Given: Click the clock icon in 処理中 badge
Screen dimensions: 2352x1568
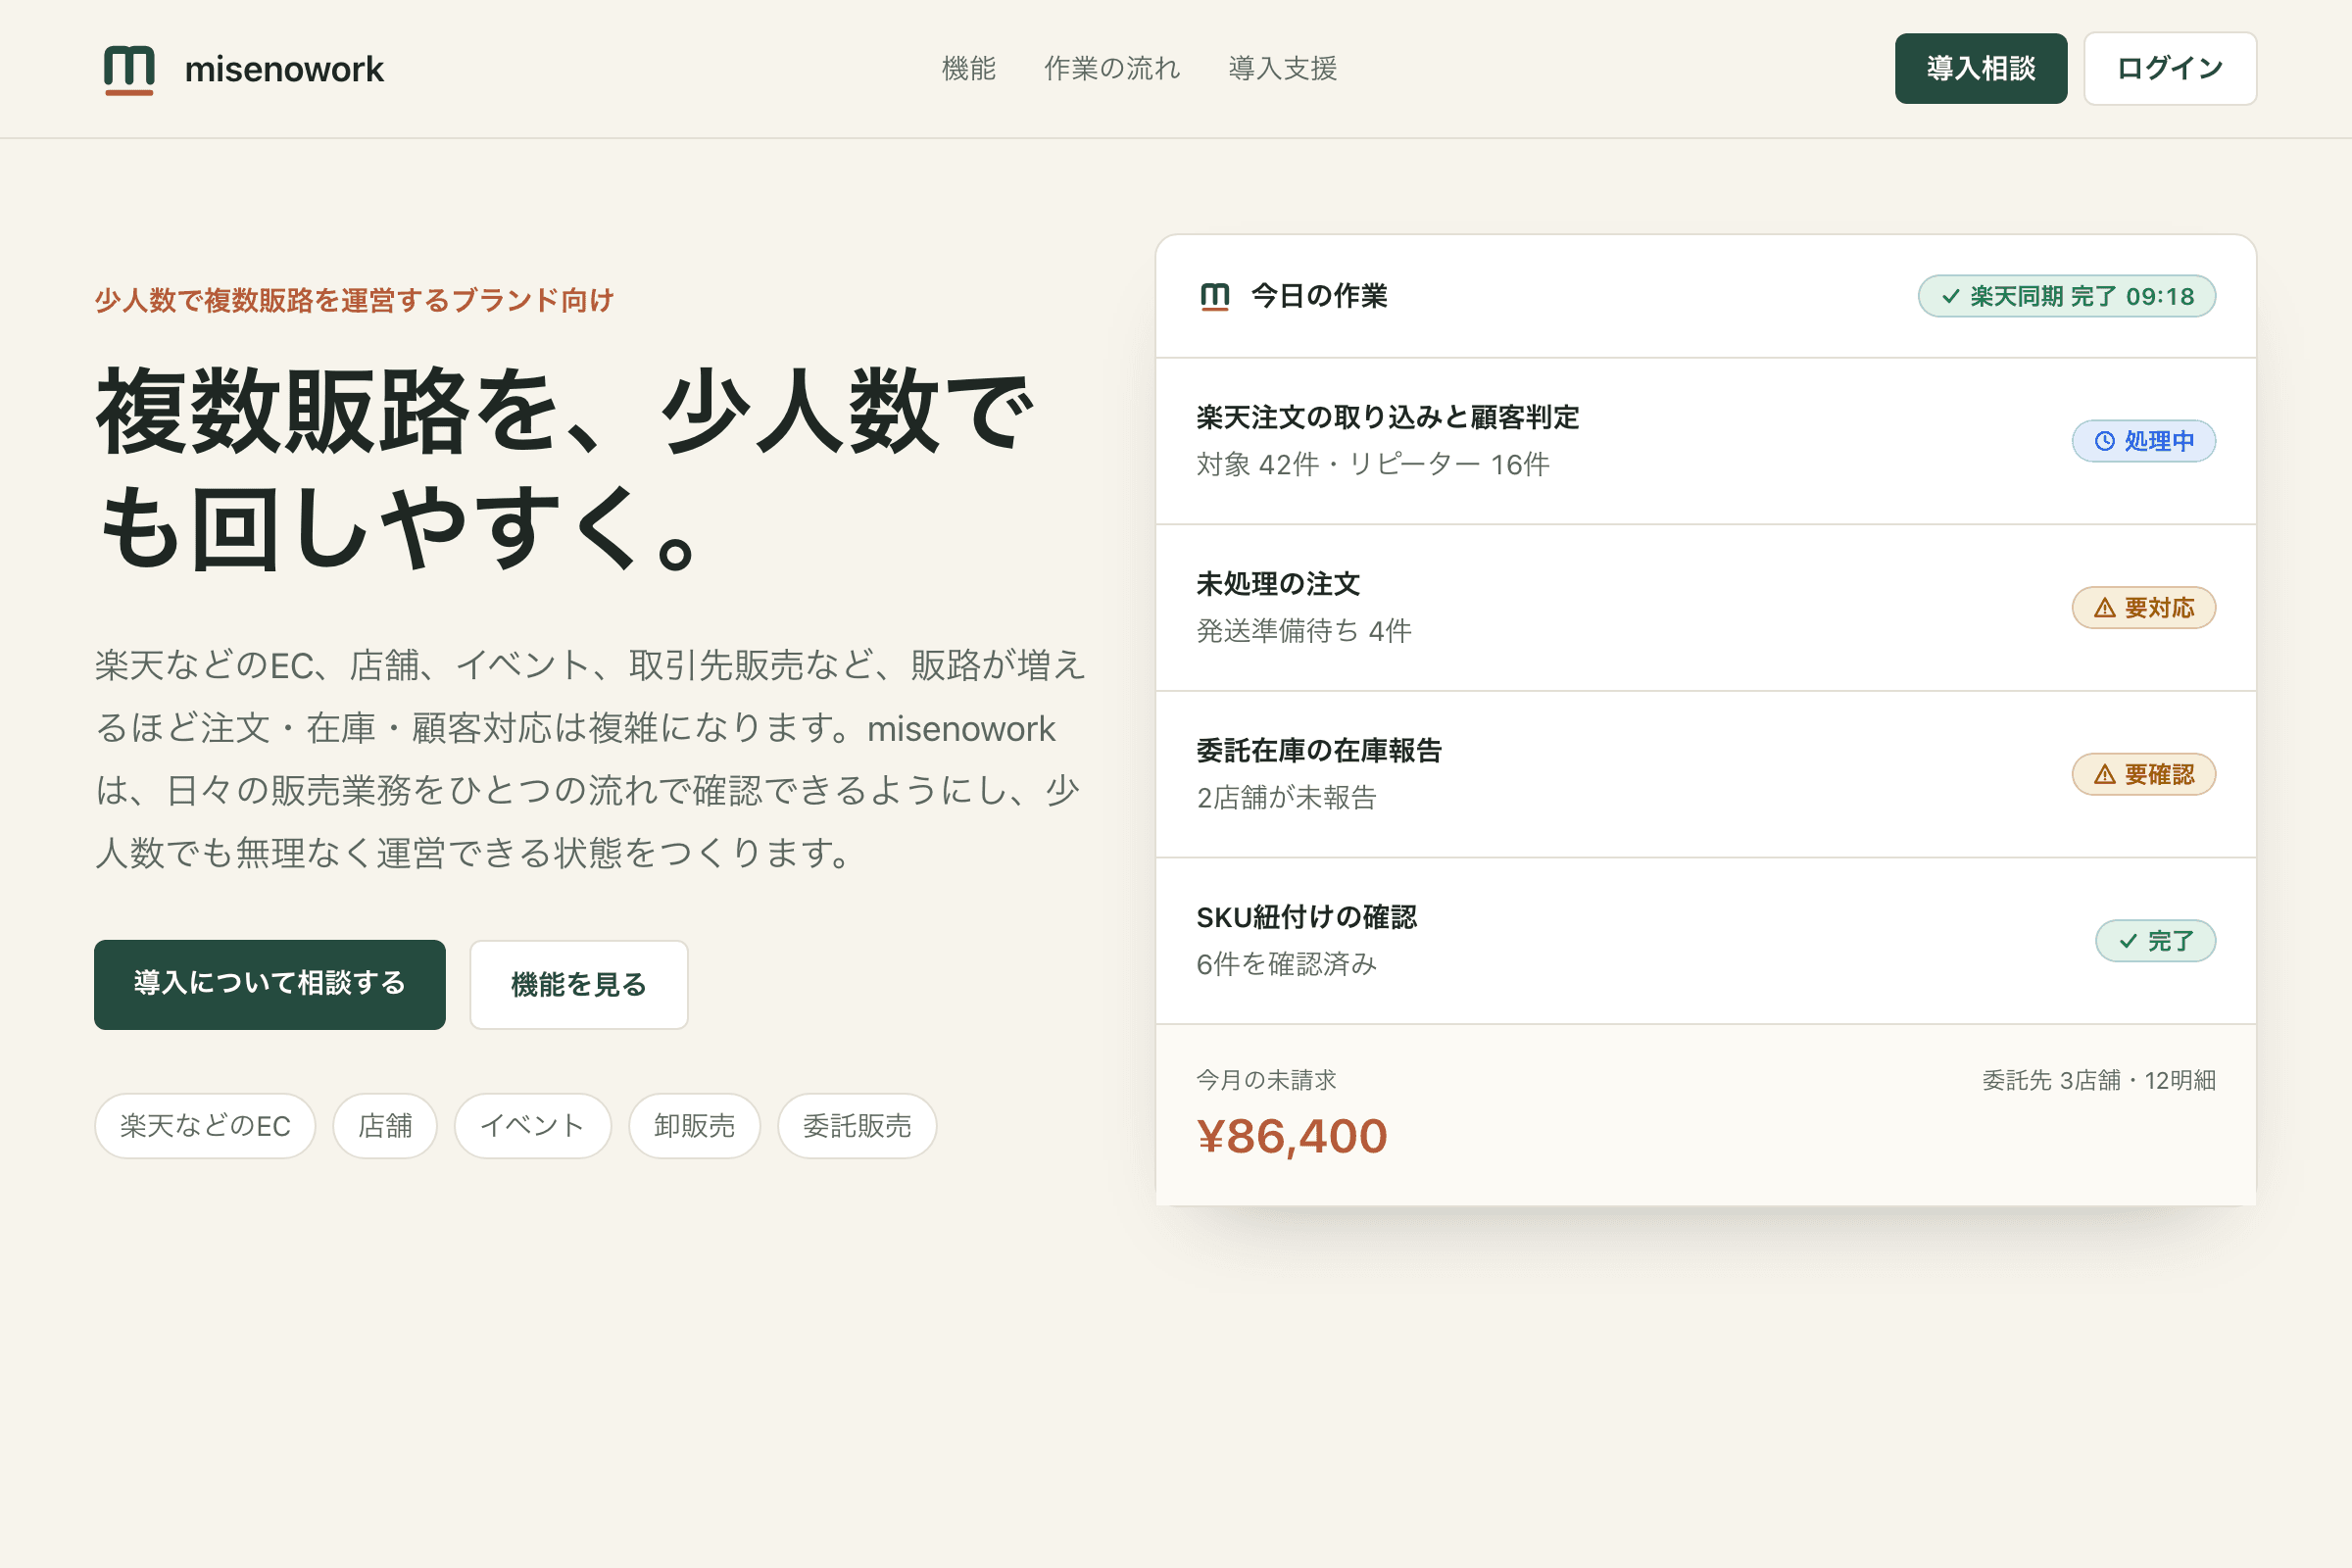Looking at the screenshot, I should coord(2104,441).
